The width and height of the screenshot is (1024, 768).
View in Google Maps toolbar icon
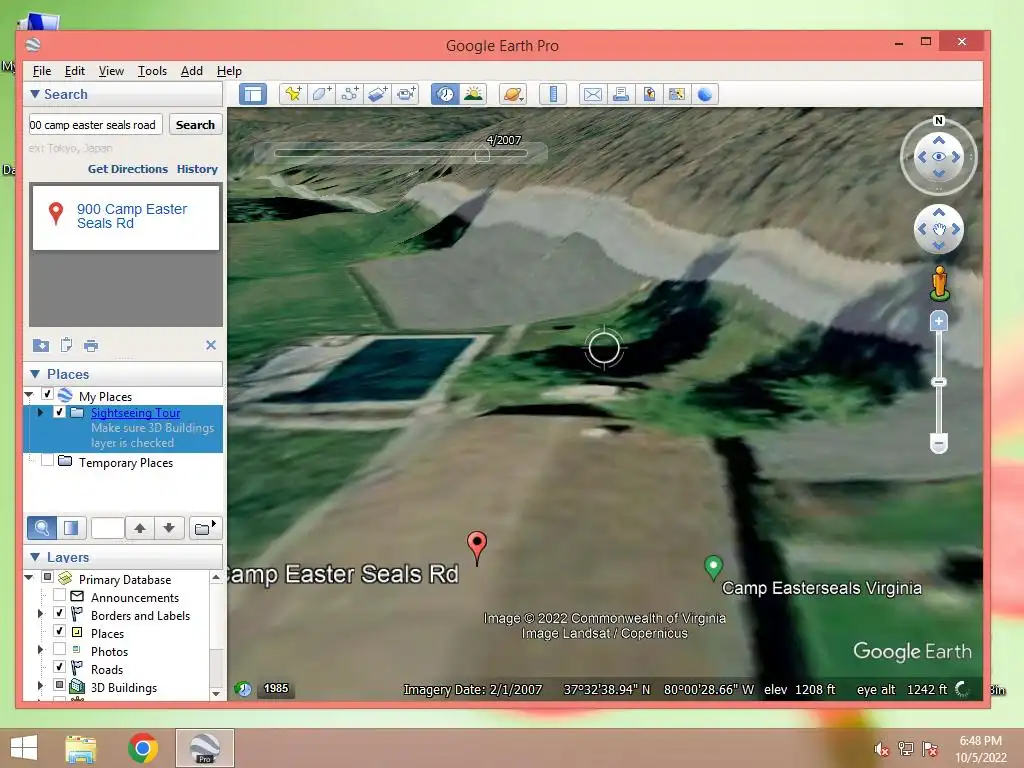pyautogui.click(x=677, y=94)
